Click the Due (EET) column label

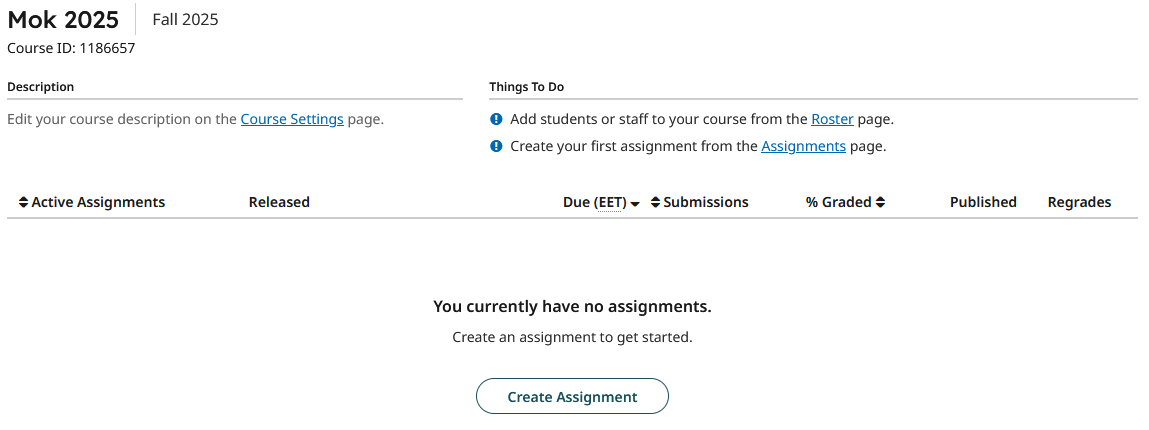pos(594,202)
